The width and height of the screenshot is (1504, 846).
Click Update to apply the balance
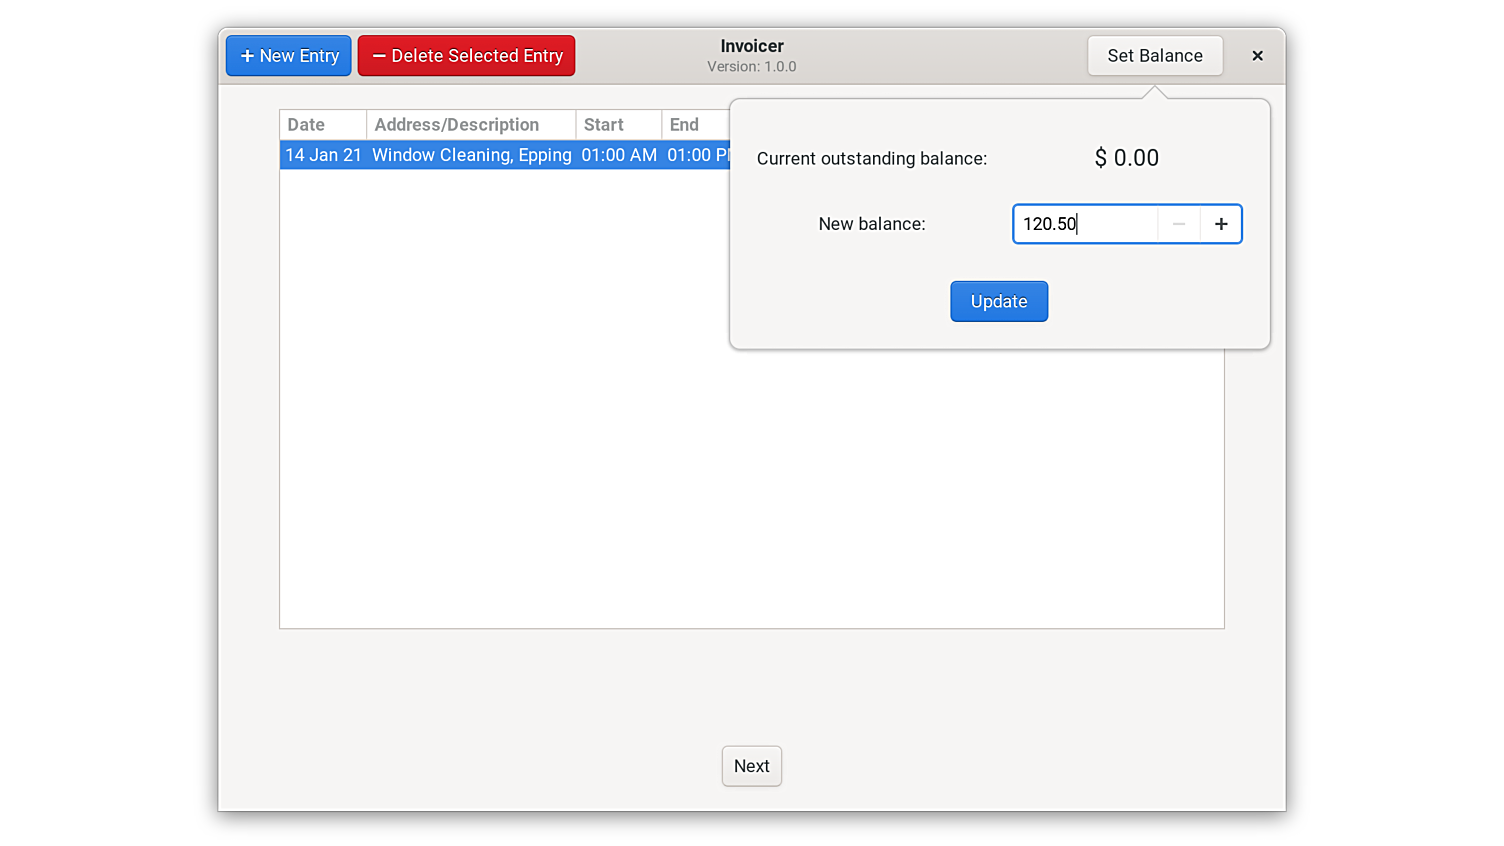998,302
